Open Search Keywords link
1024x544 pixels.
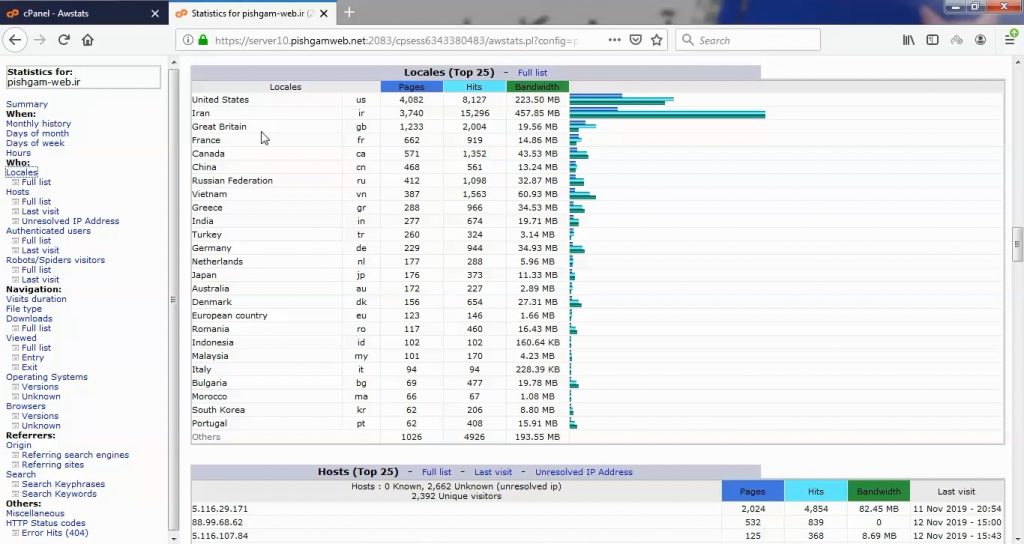tap(59, 494)
